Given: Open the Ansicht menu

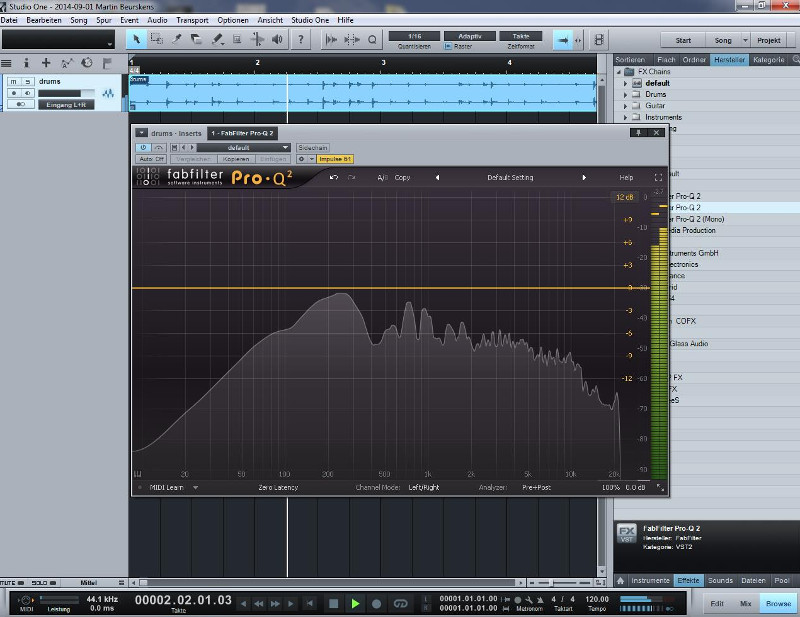Looking at the screenshot, I should 270,20.
